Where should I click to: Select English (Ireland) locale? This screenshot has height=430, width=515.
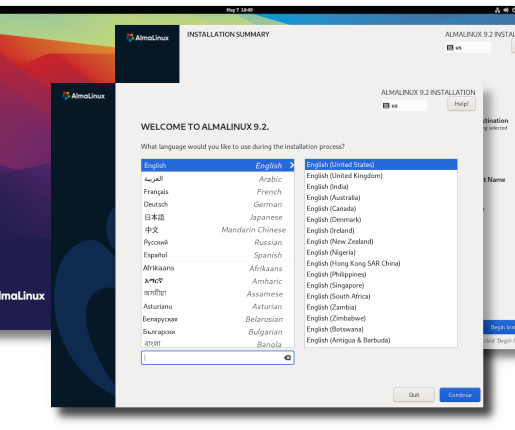coord(381,231)
